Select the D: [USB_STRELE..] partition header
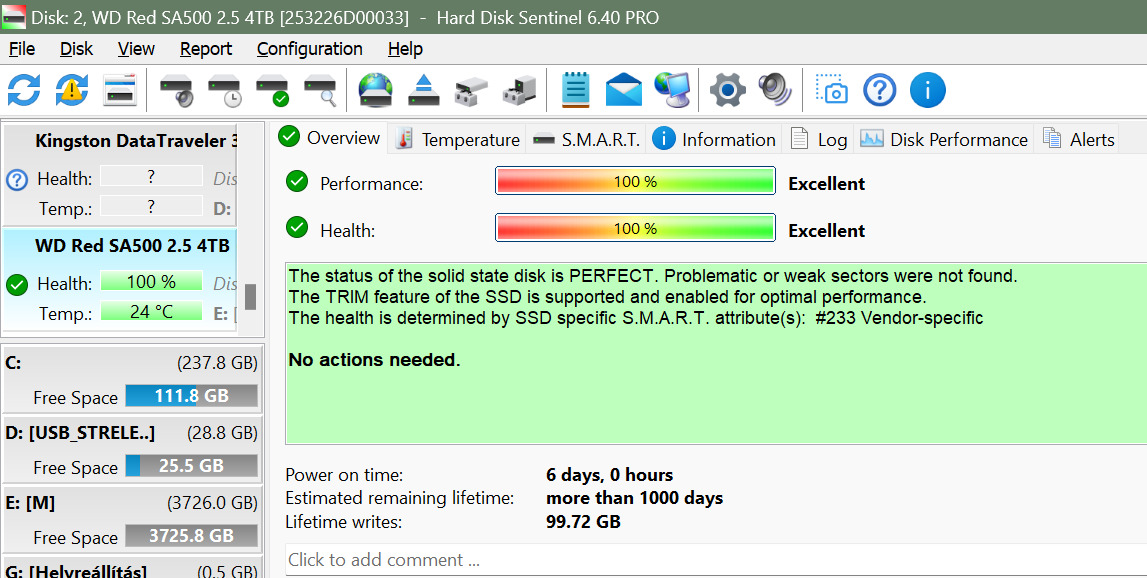The height and width of the screenshot is (578, 1147). click(x=132, y=432)
